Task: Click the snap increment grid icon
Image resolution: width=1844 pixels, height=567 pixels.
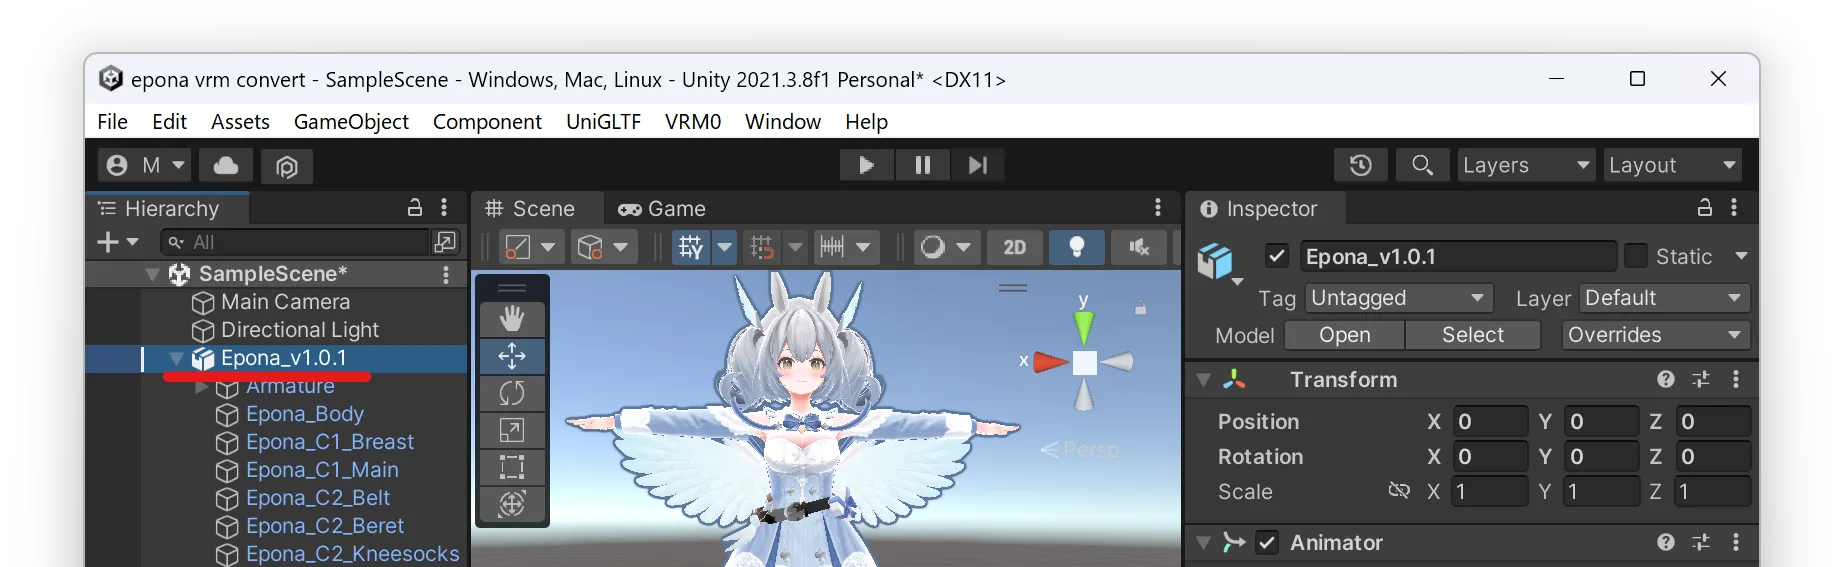Action: click(x=762, y=247)
